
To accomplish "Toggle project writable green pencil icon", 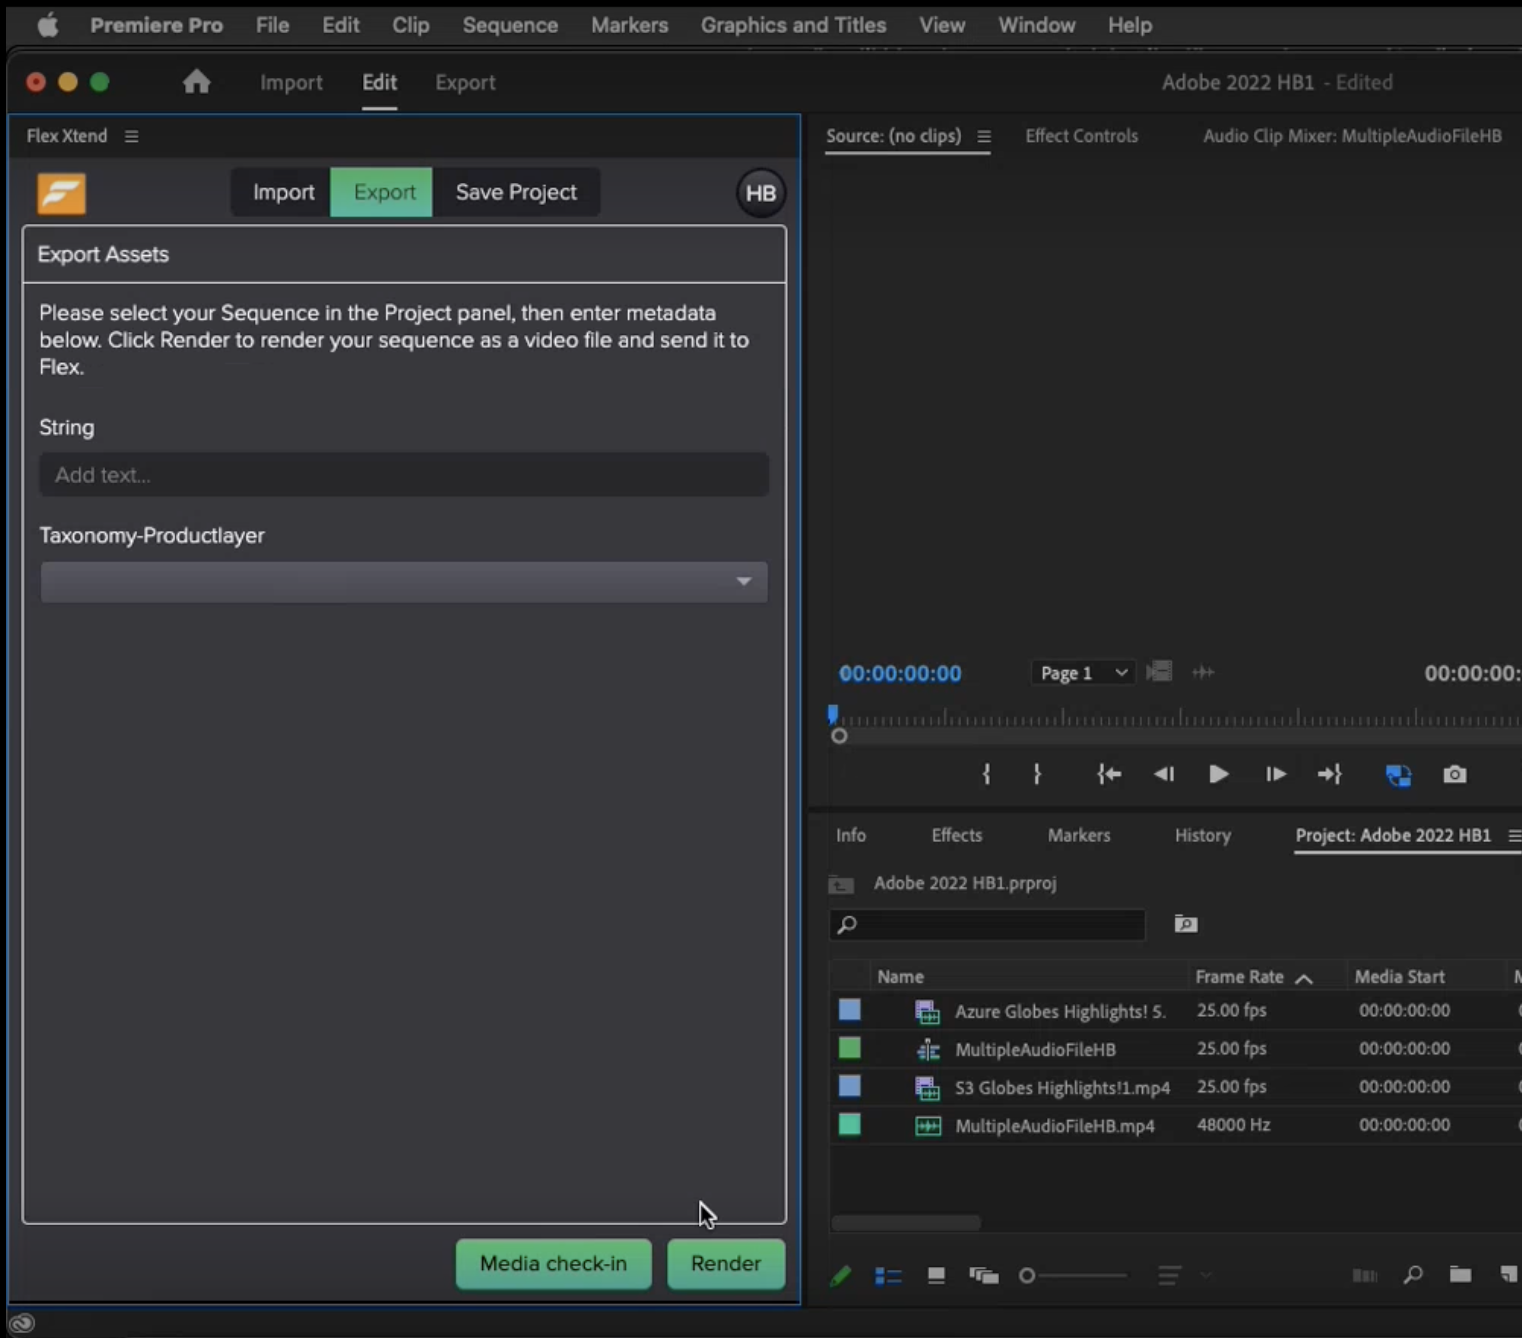I will click(x=840, y=1275).
